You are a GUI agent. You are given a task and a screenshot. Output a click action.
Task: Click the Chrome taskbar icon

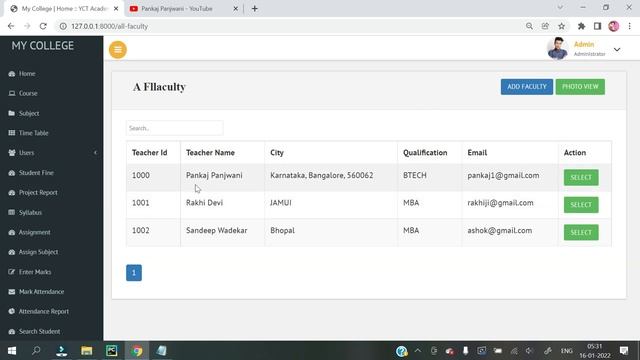tap(137, 351)
